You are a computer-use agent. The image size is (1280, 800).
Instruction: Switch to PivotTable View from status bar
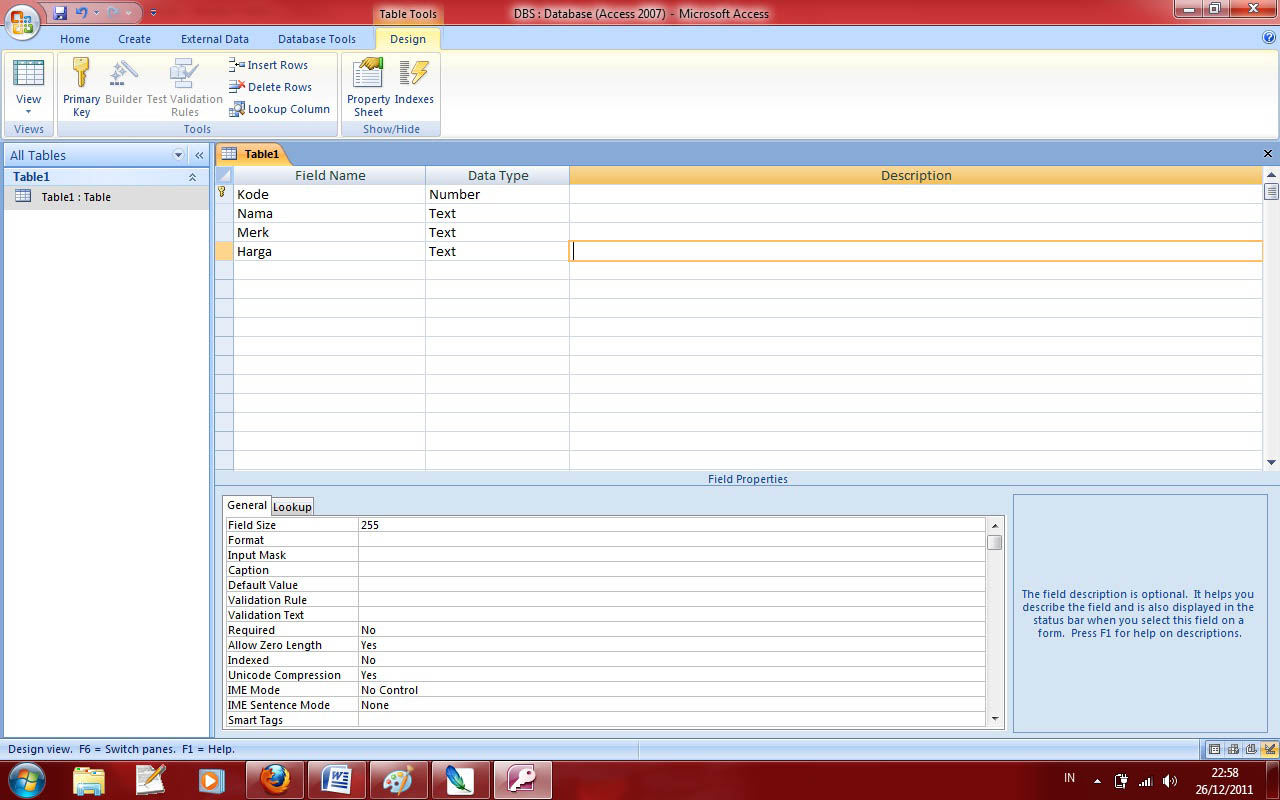pyautogui.click(x=1233, y=749)
